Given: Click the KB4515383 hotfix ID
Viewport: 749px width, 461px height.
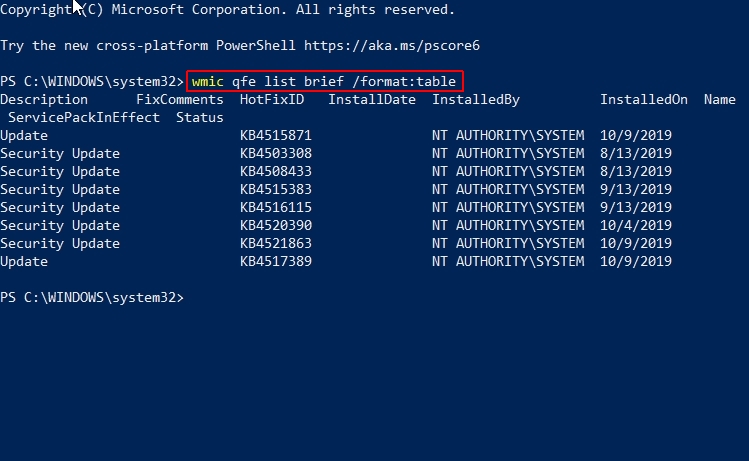Looking at the screenshot, I should click(x=276, y=190).
